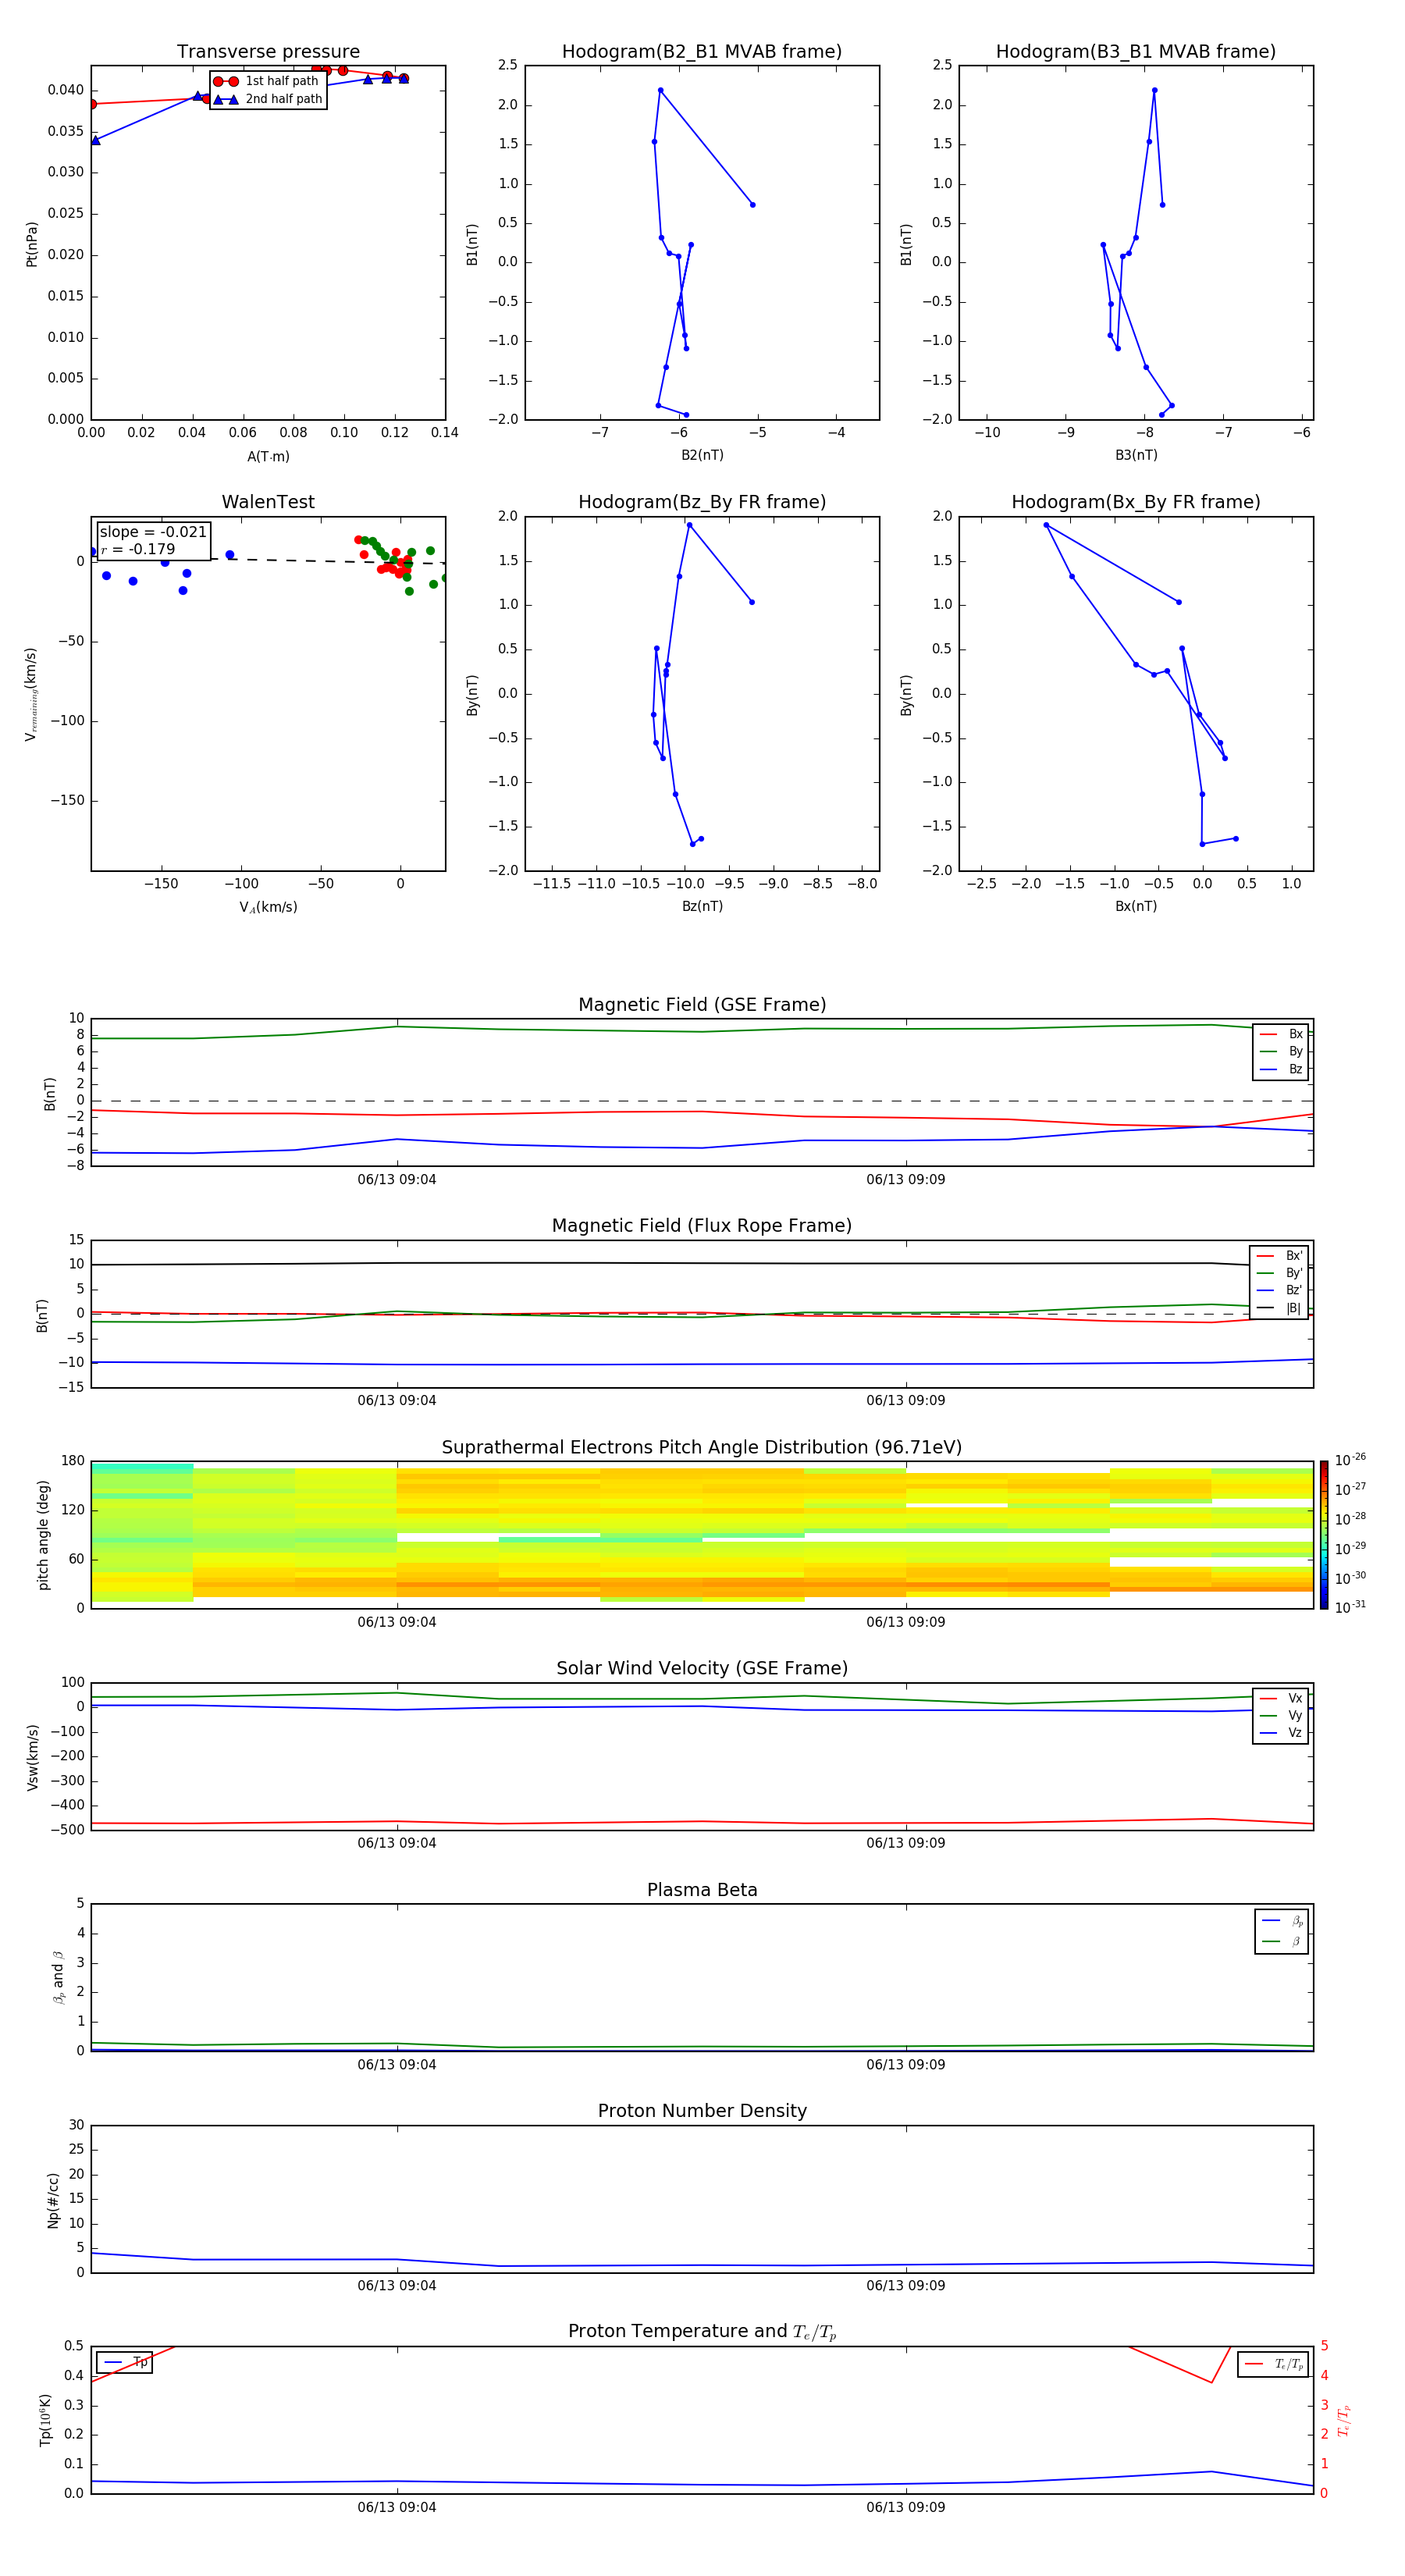
Task: Click the Vz legend entry
Action: click(1281, 1733)
